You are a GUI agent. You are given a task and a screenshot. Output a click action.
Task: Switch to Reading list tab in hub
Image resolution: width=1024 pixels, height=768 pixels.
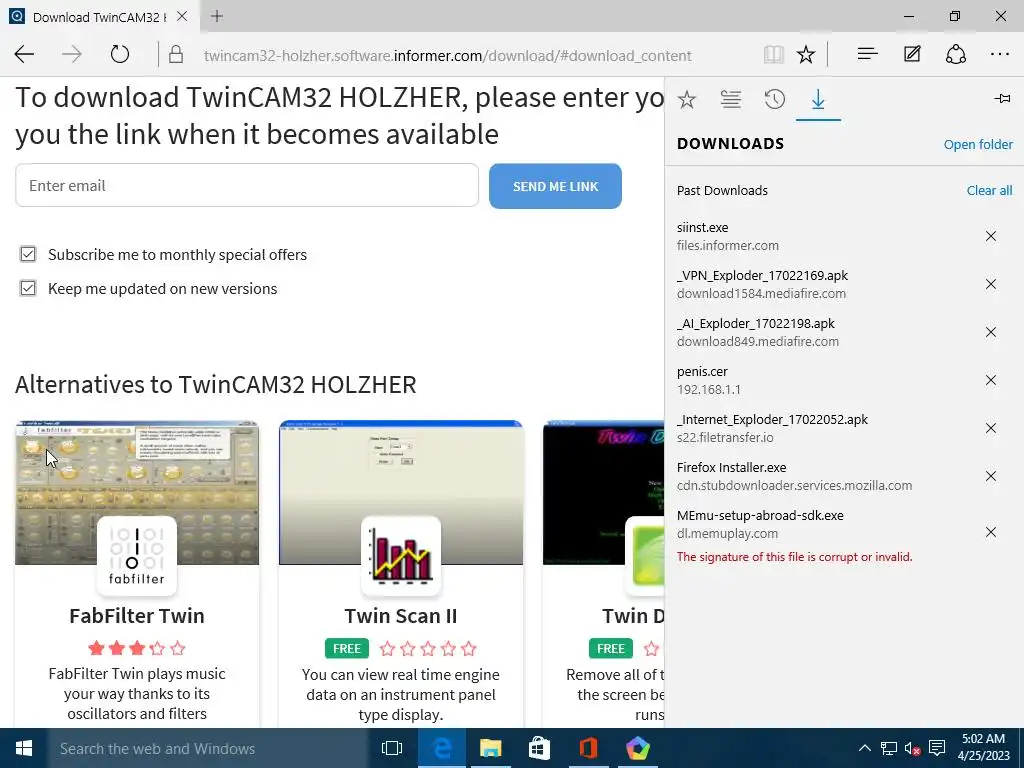(731, 100)
